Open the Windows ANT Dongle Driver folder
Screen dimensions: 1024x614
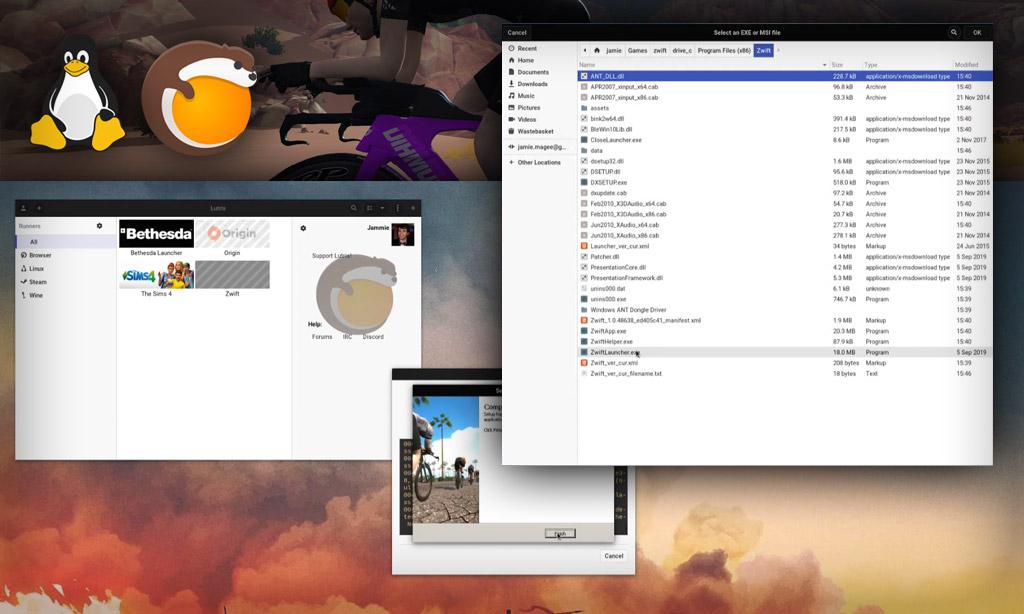[785, 310]
